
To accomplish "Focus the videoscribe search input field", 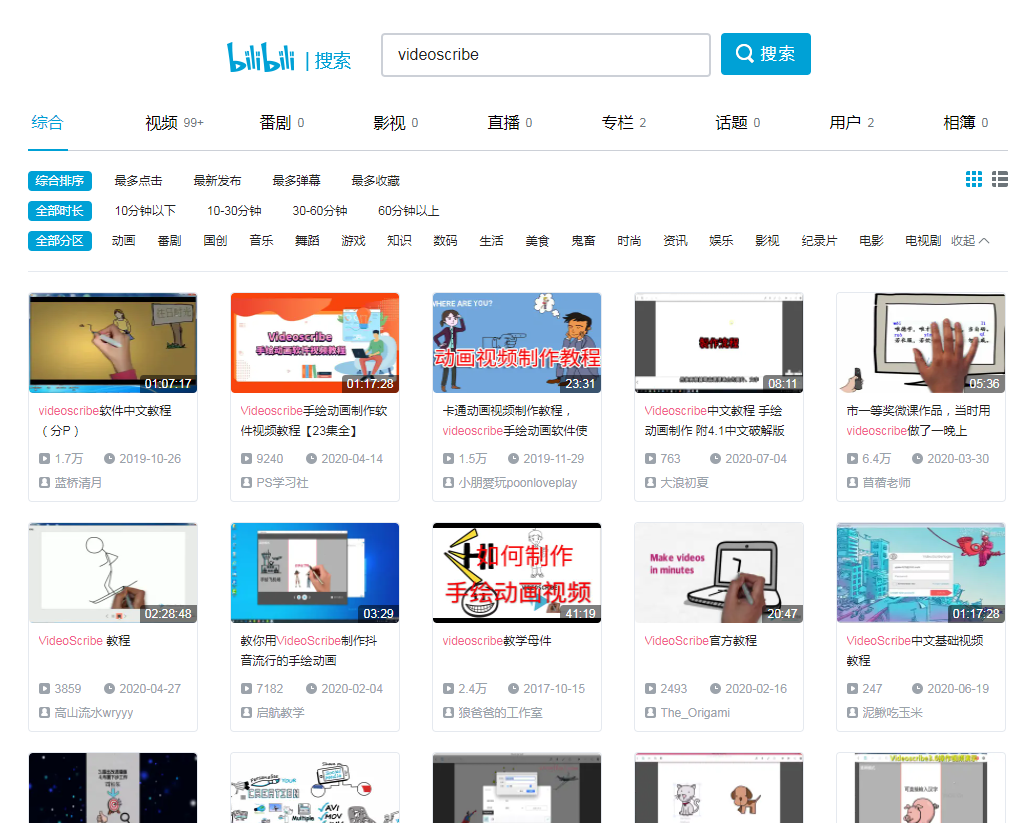I will pos(546,55).
